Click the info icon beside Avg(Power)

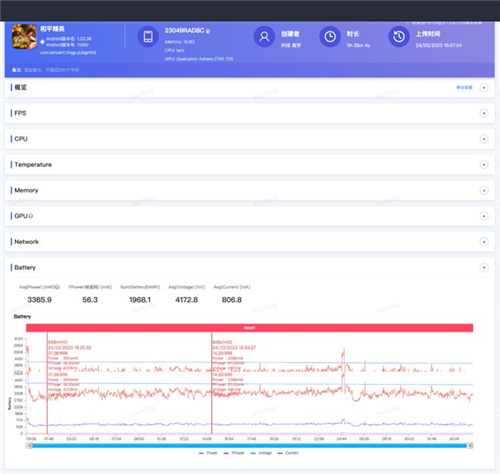coord(57,287)
